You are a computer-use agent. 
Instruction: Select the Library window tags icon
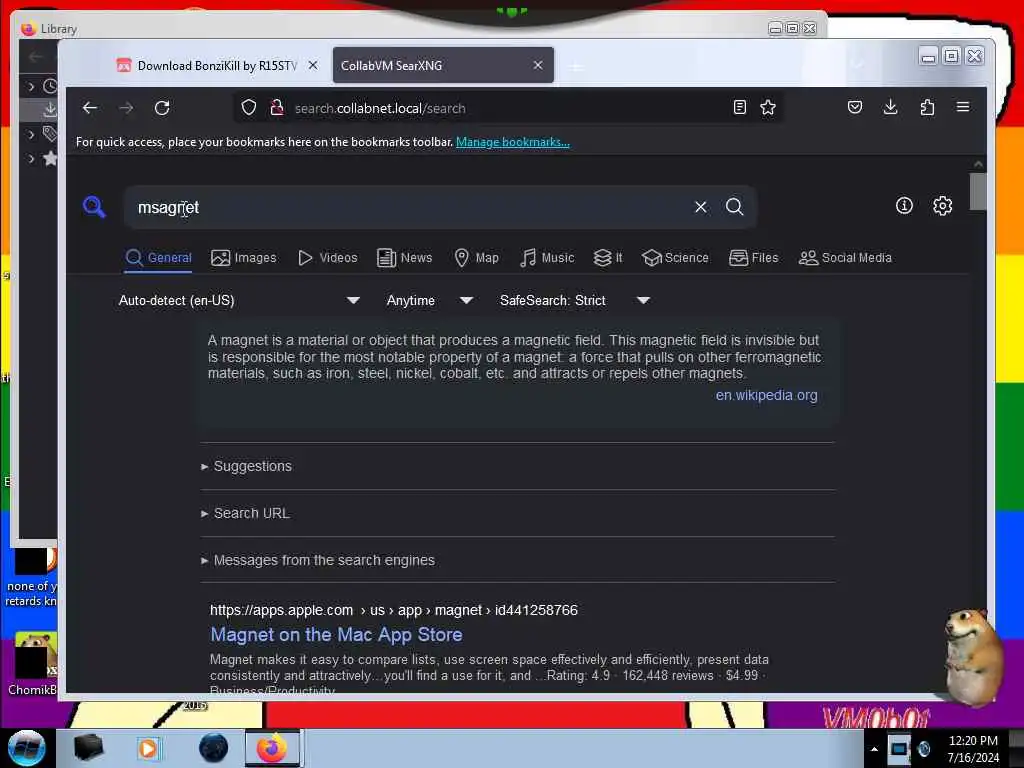click(50, 134)
